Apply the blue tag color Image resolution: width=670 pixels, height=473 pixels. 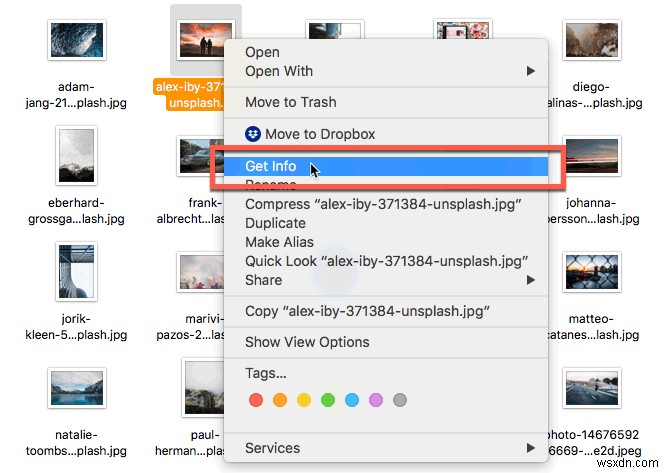pyautogui.click(x=352, y=400)
